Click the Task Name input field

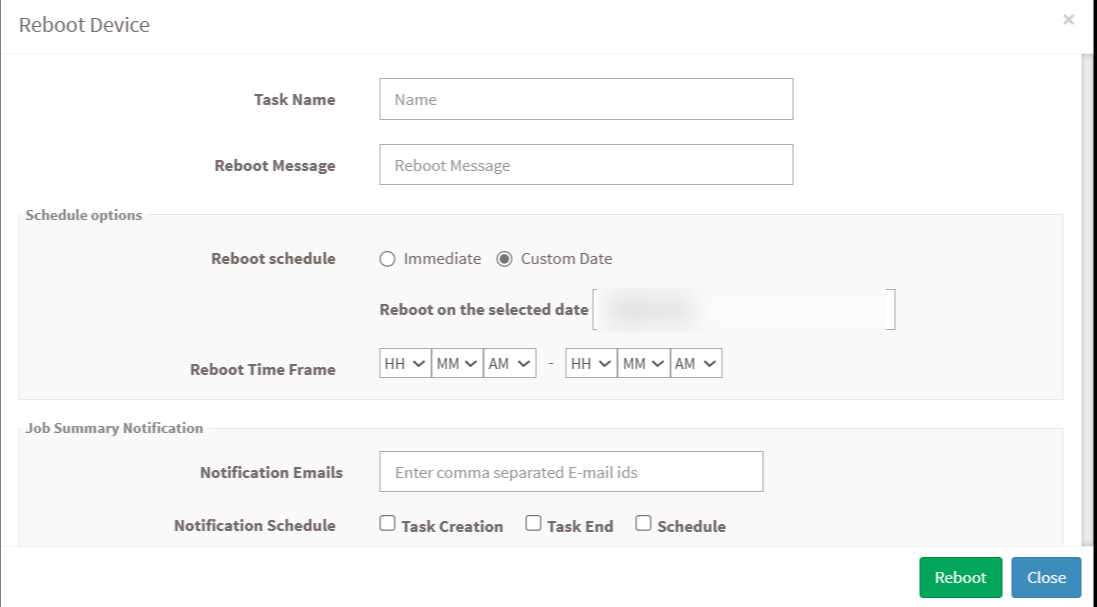586,99
